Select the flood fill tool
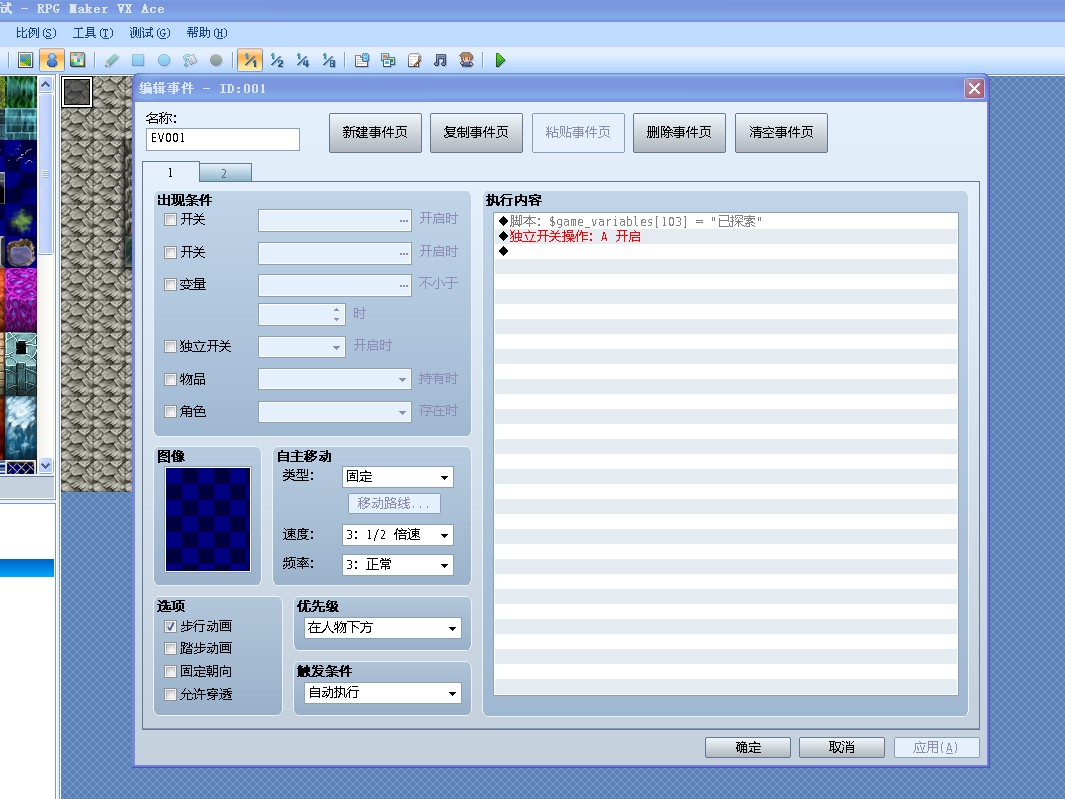 (x=190, y=60)
